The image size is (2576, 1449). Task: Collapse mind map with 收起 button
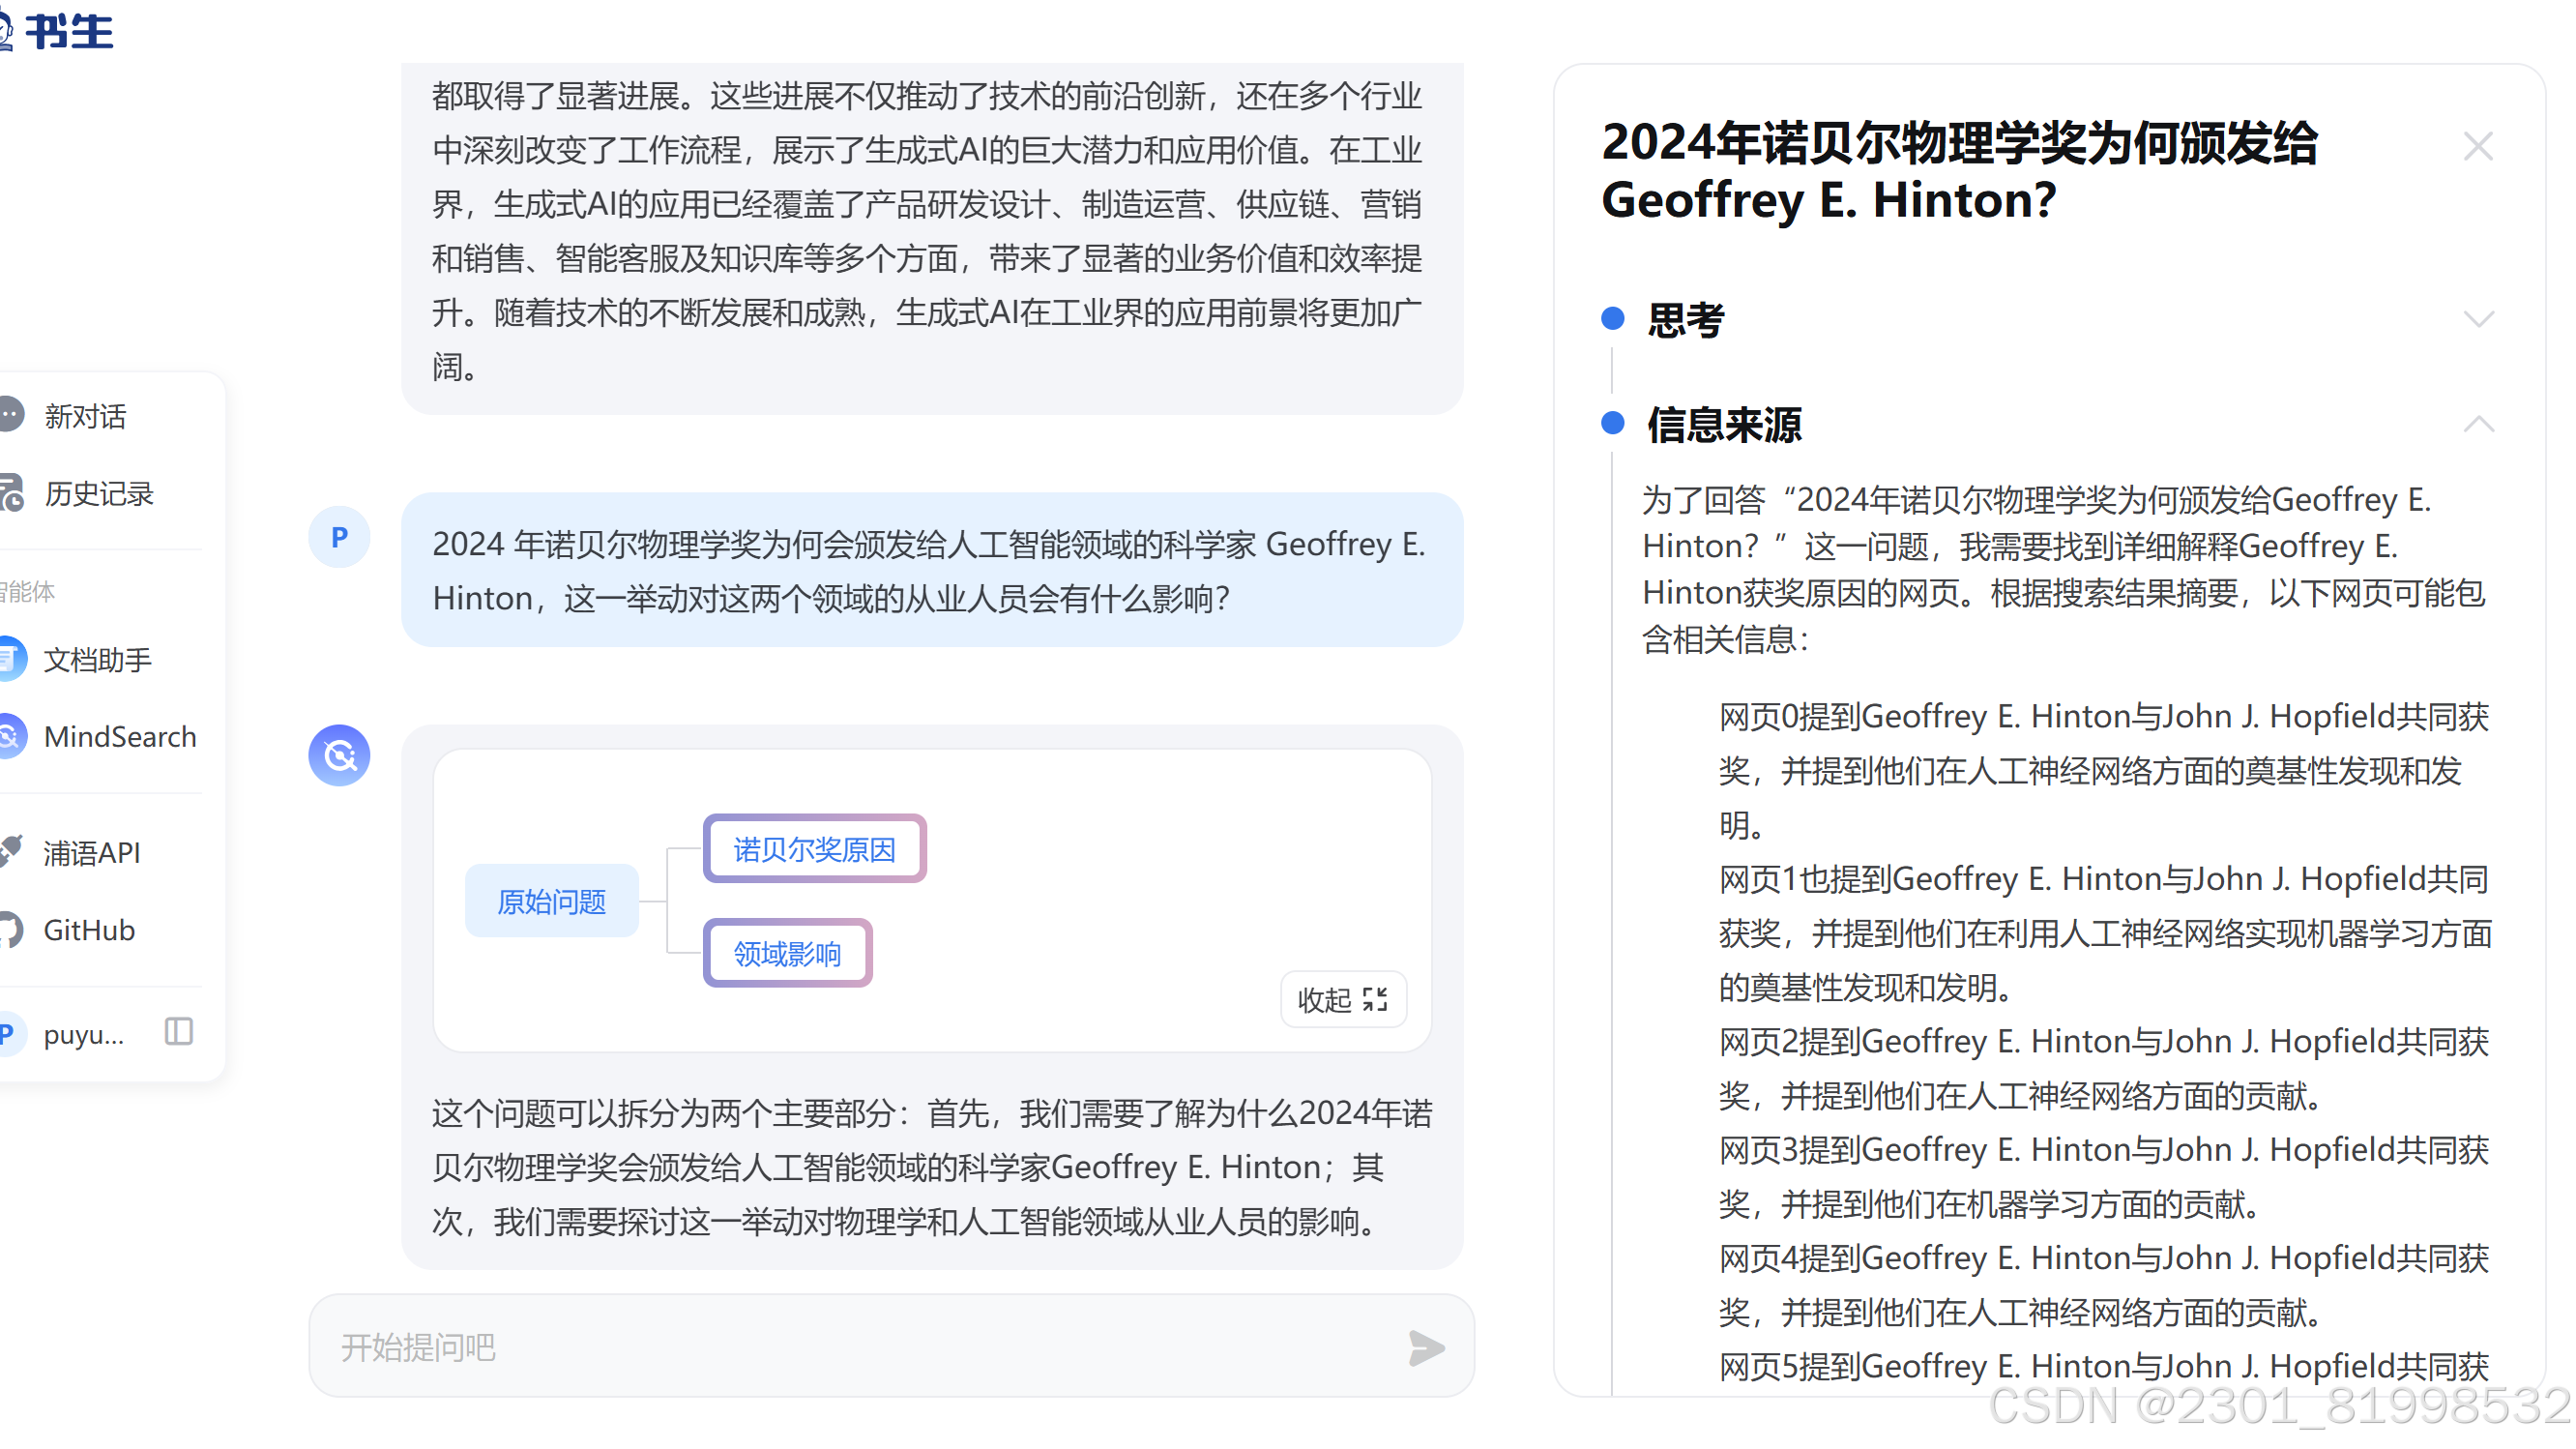click(1342, 999)
